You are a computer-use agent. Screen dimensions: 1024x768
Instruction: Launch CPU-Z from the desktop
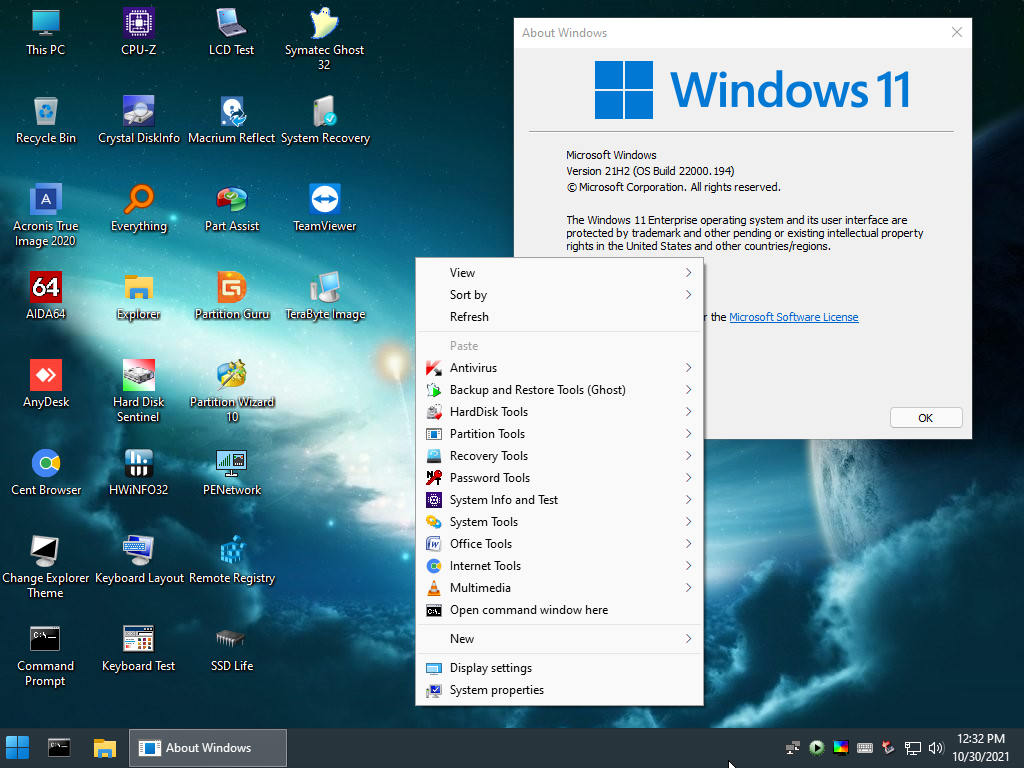138,32
